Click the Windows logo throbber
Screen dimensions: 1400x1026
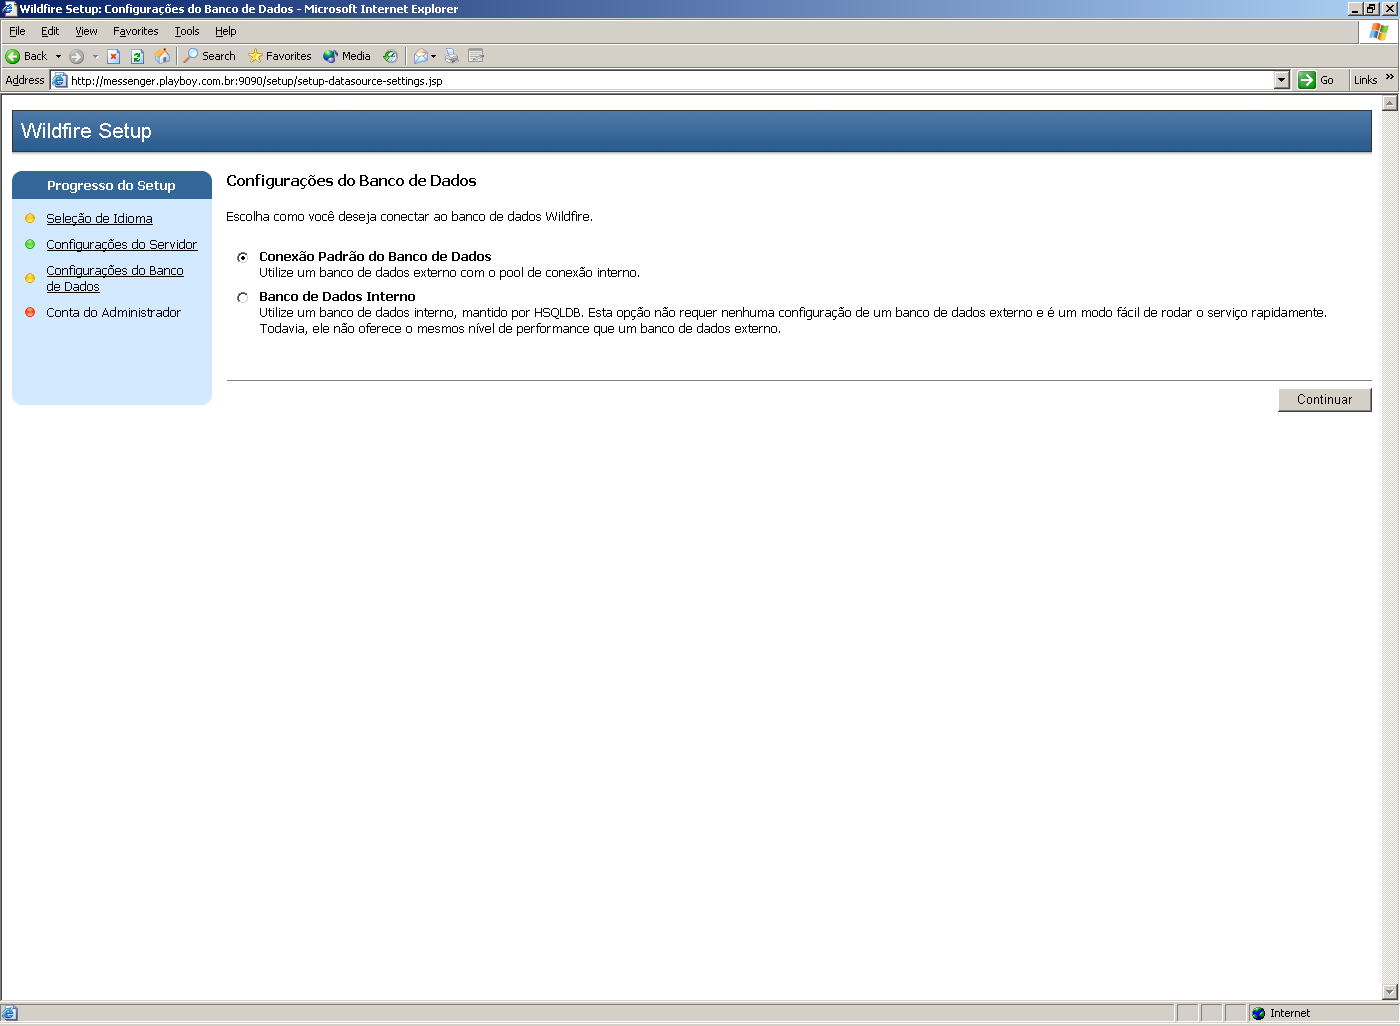tap(1379, 31)
